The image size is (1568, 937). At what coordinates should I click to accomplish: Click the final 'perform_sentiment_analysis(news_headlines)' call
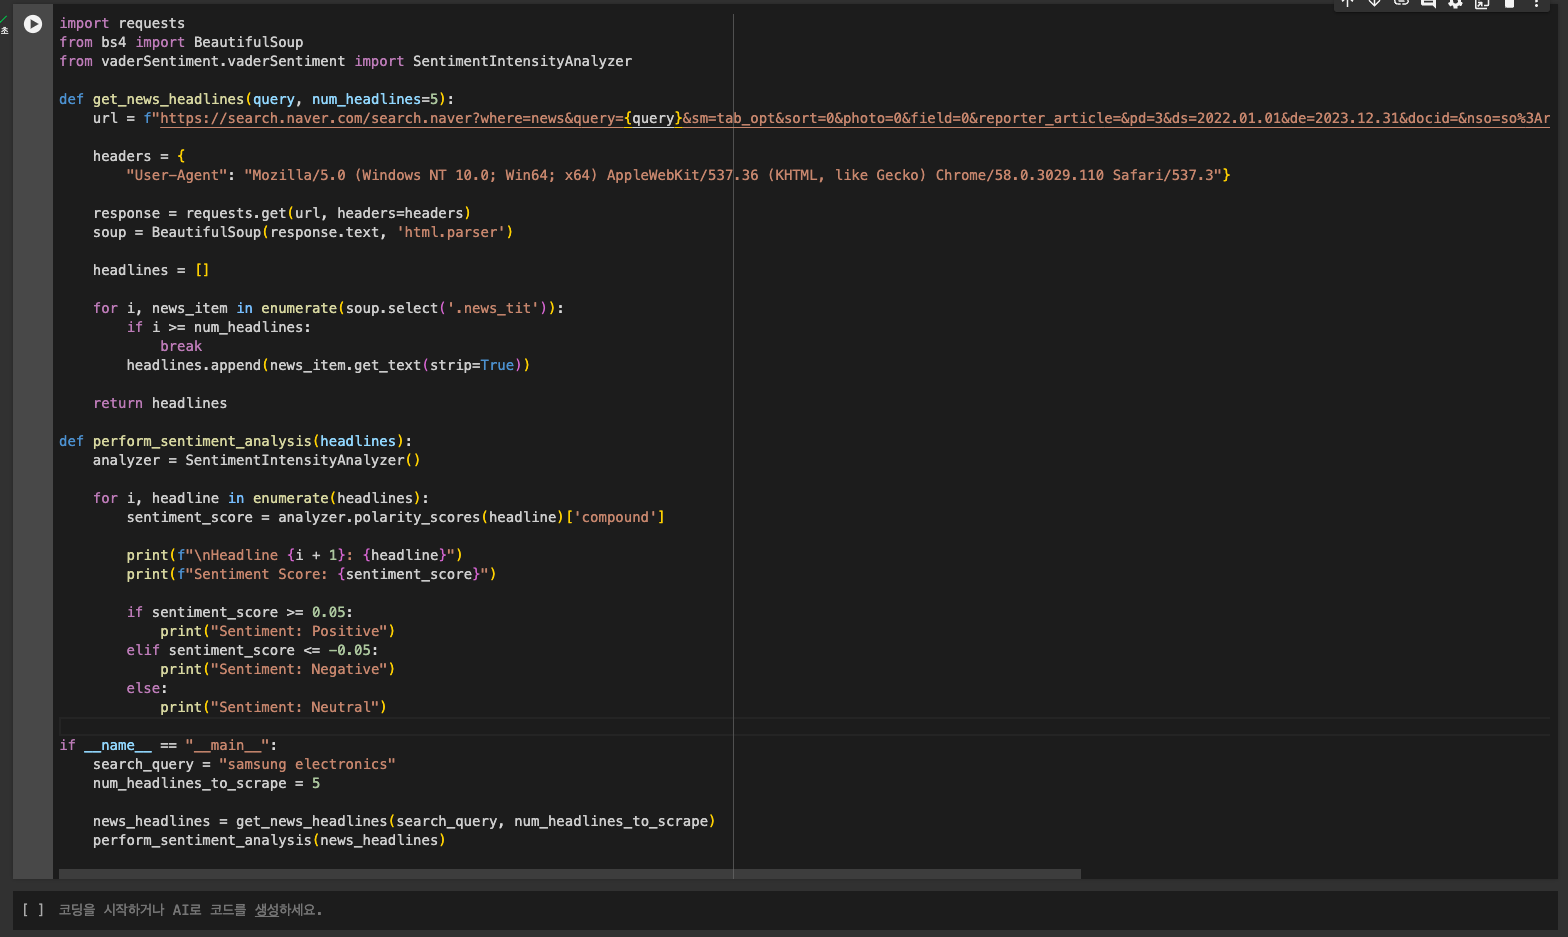[269, 840]
